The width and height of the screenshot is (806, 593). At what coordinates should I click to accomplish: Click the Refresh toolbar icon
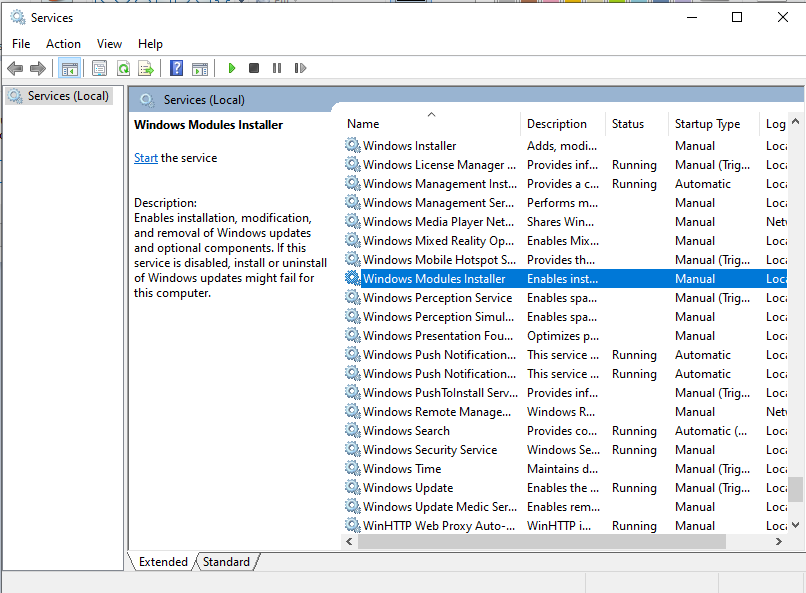[x=123, y=68]
